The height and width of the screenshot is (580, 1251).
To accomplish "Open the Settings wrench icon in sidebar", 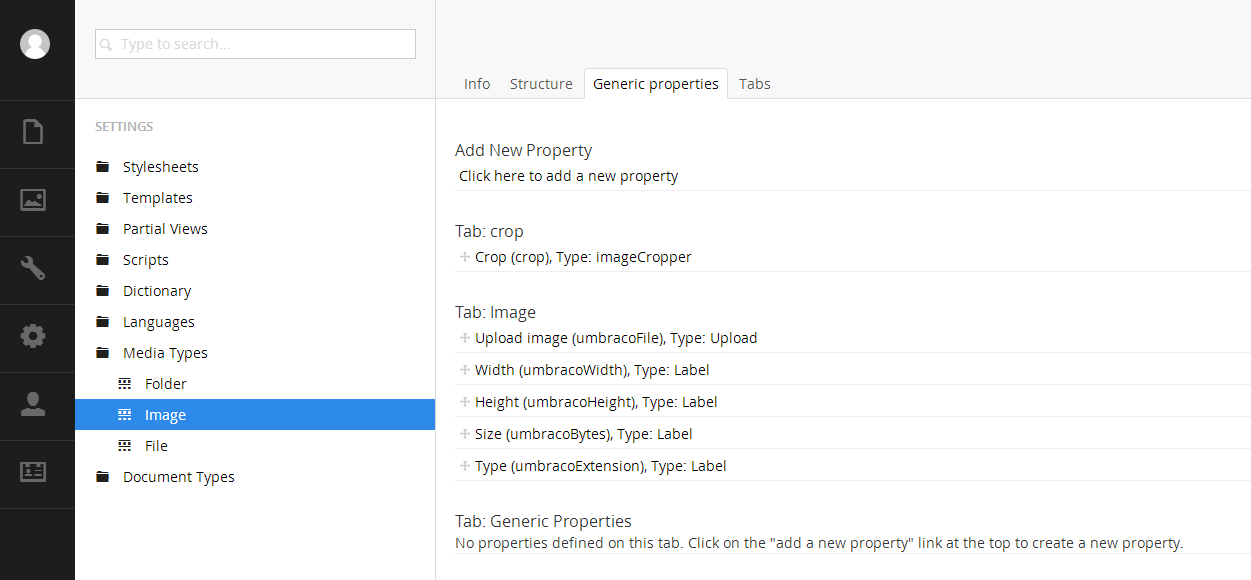I will (x=33, y=267).
